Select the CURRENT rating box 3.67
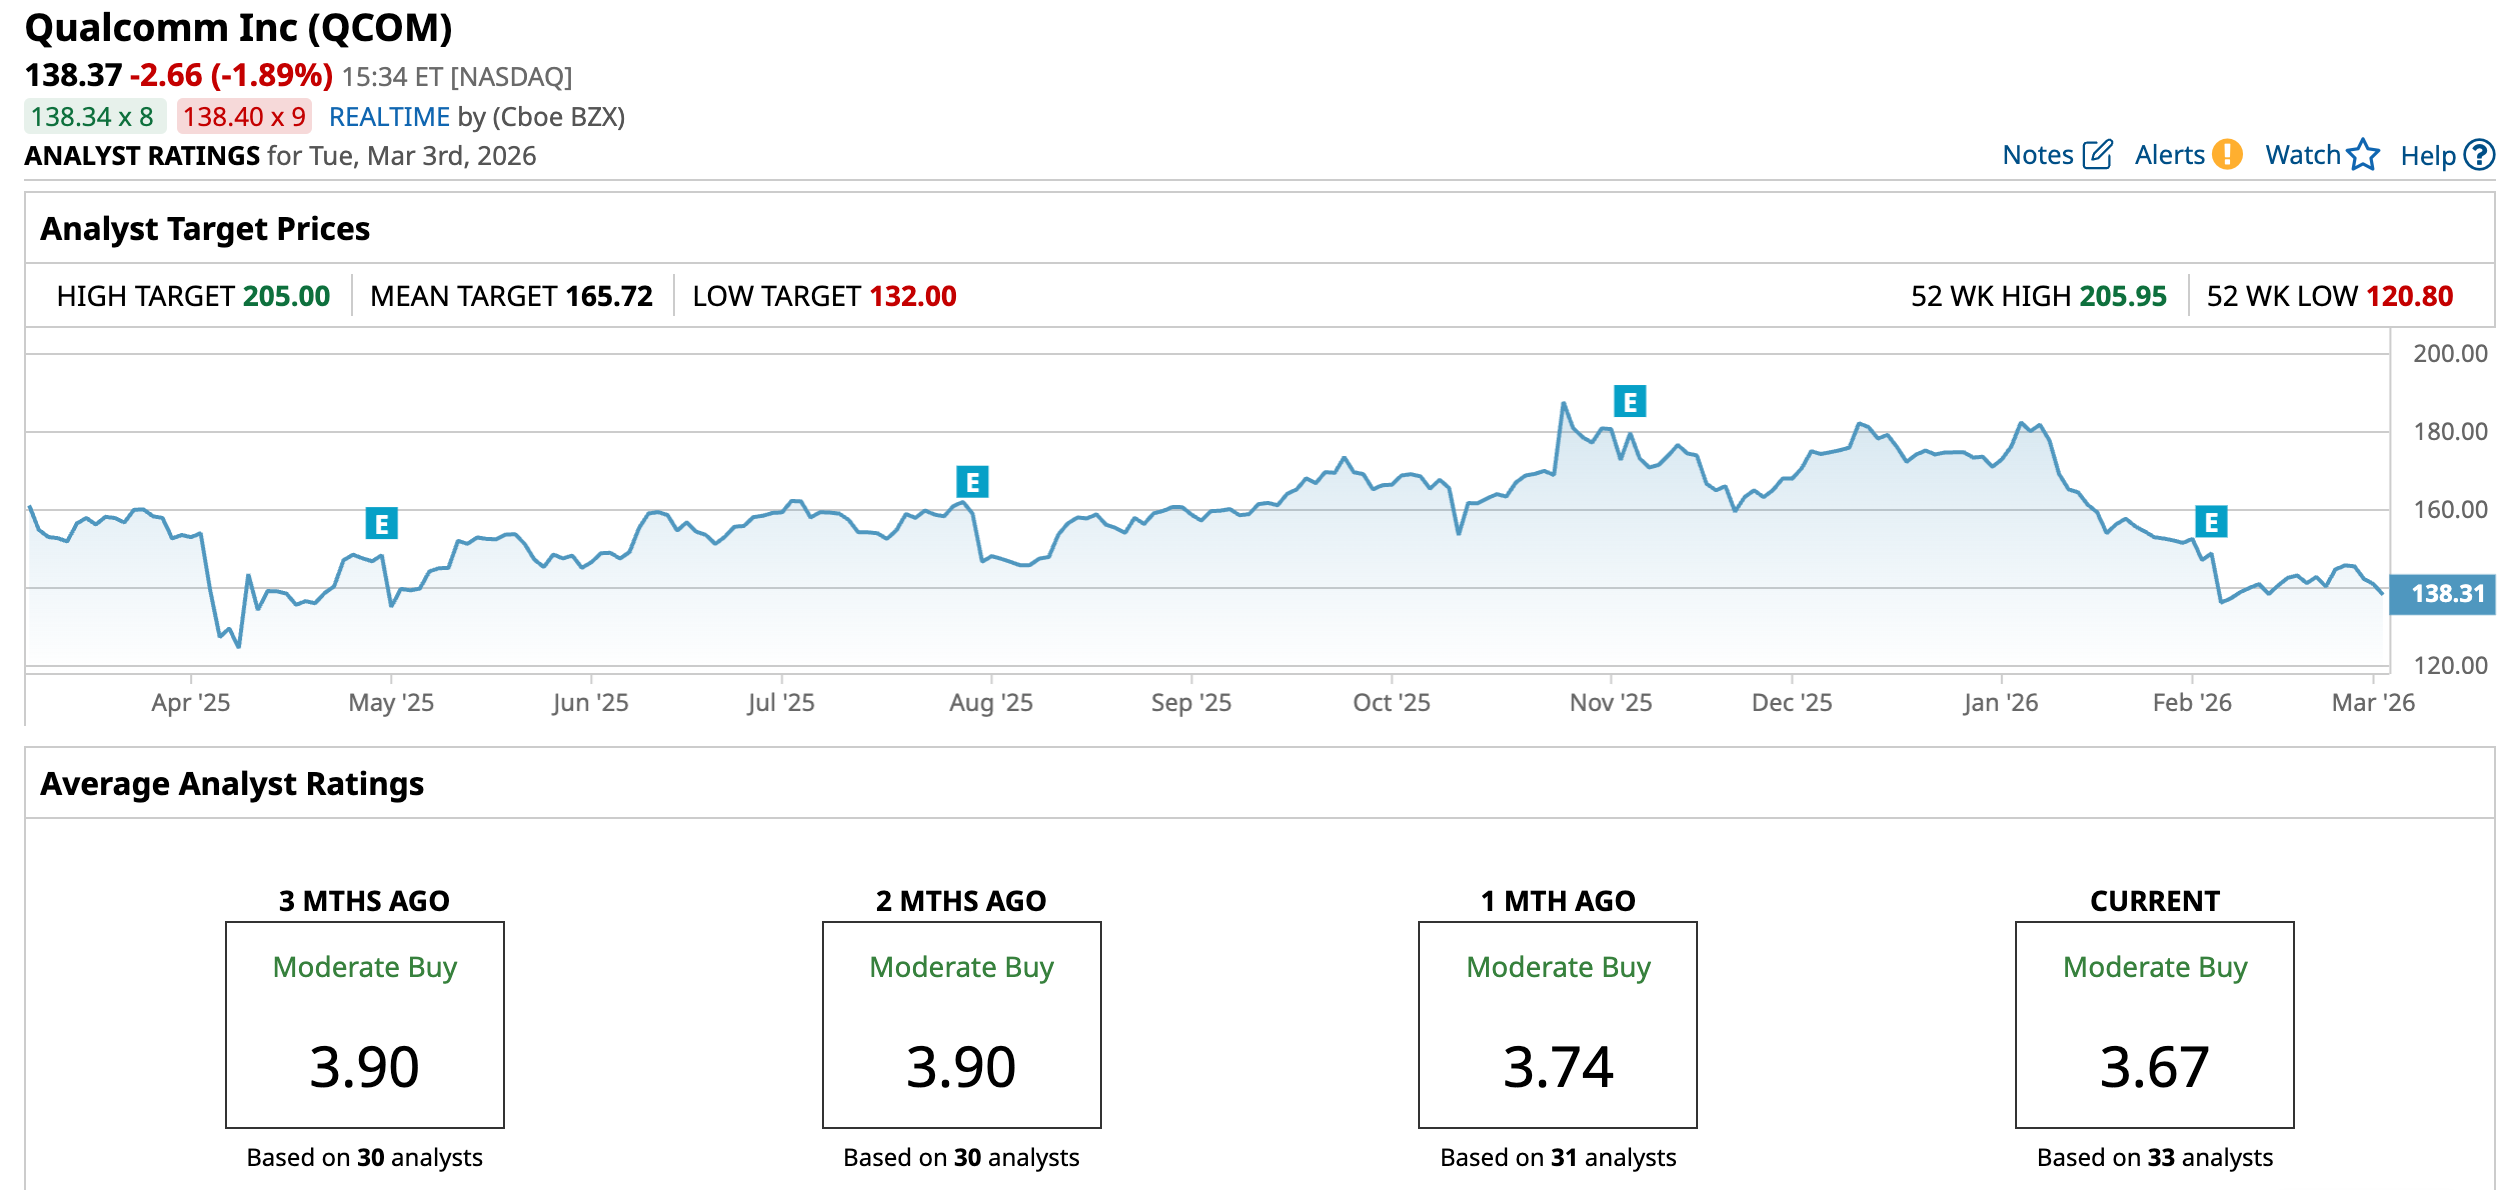This screenshot has height=1190, width=2504. tap(2154, 1025)
